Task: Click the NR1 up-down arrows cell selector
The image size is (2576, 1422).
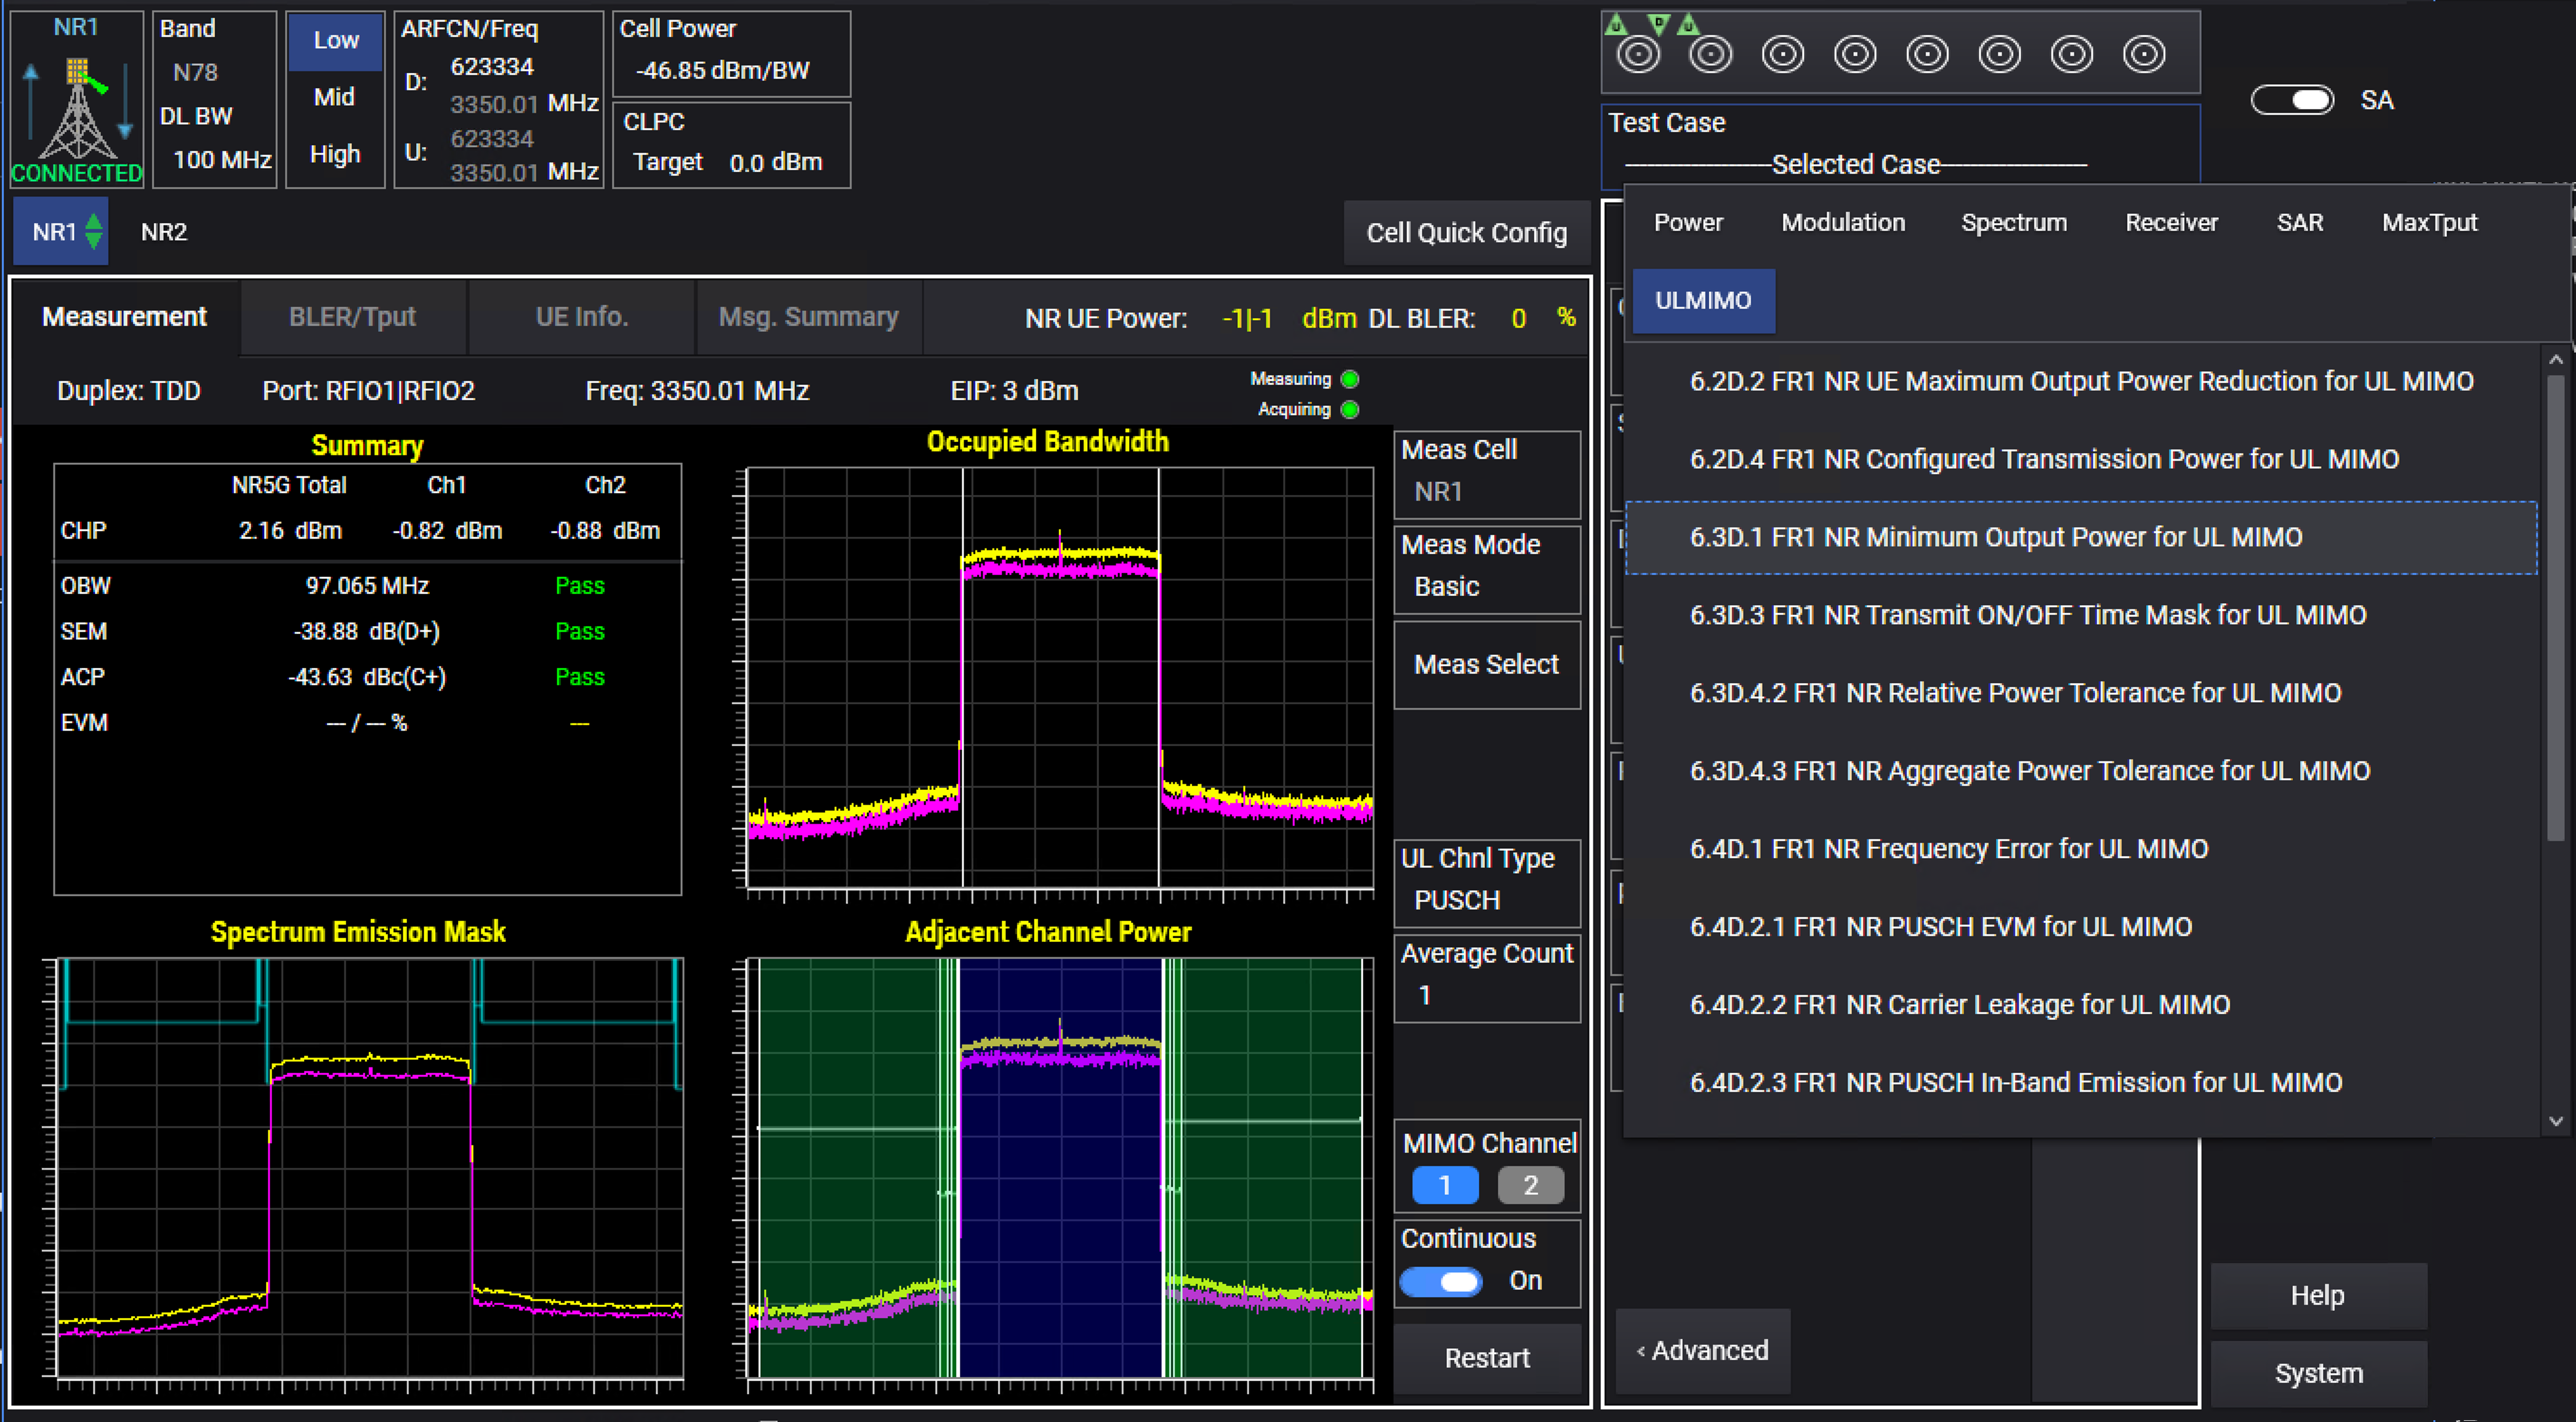Action: 93,231
